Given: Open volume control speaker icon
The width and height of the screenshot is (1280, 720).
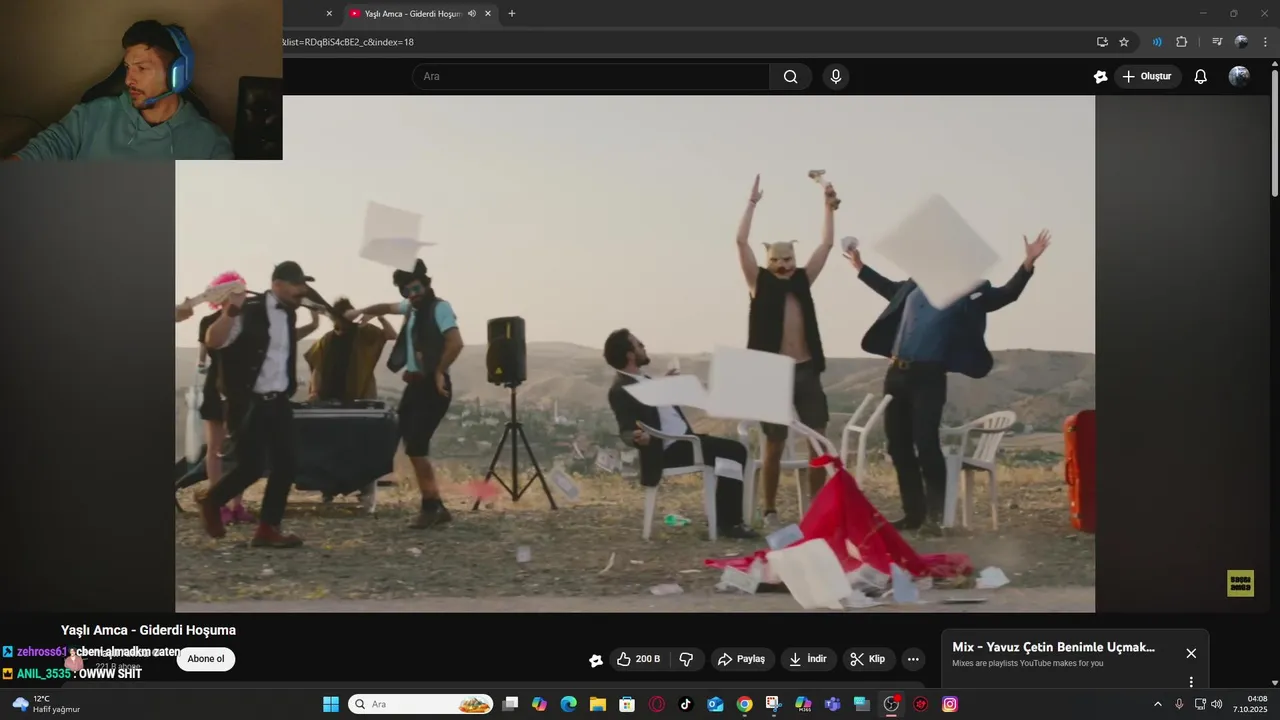Looking at the screenshot, I should tap(1217, 704).
